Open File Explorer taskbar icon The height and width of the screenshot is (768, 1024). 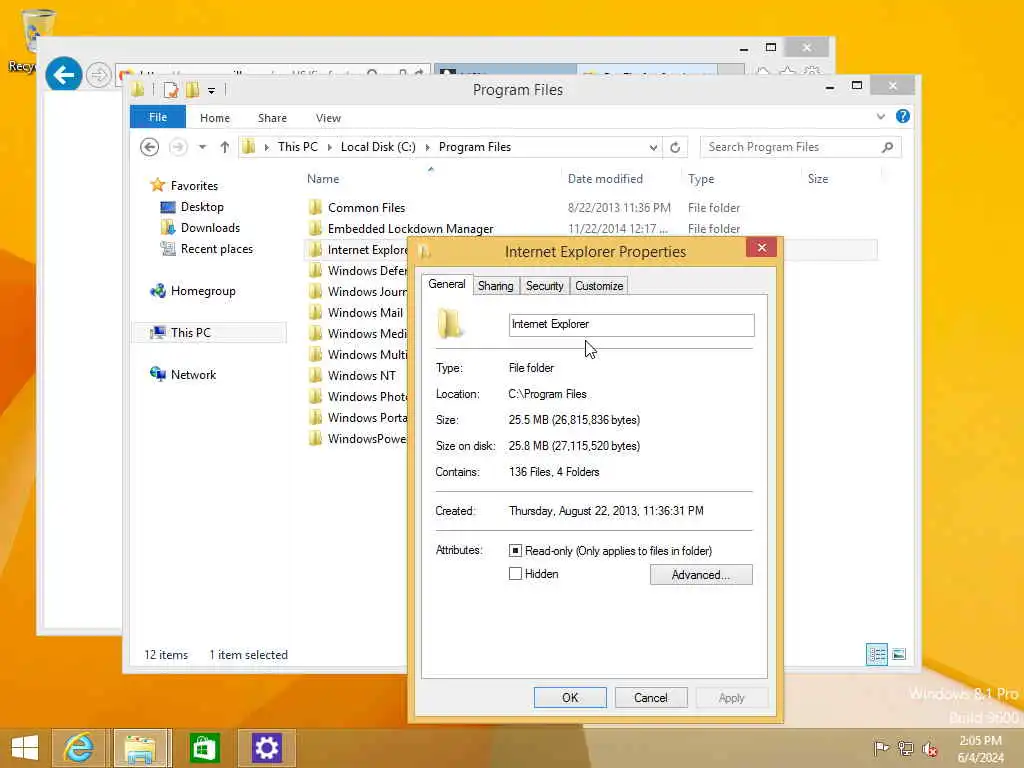coord(142,748)
